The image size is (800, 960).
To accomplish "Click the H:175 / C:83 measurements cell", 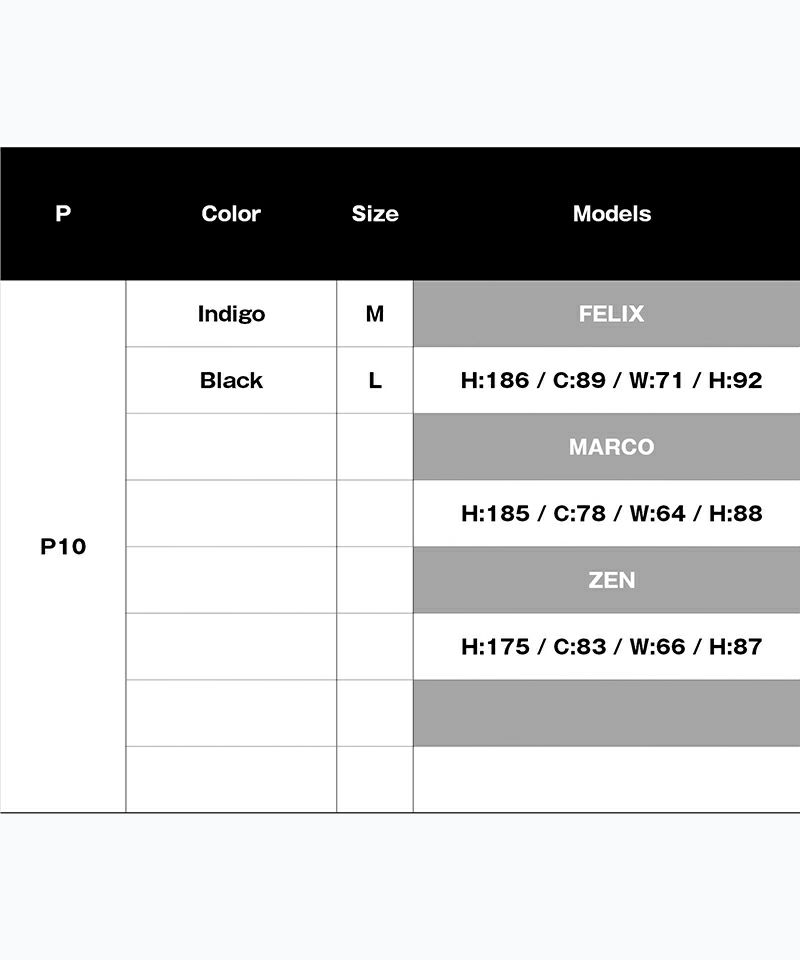I will coord(611,646).
